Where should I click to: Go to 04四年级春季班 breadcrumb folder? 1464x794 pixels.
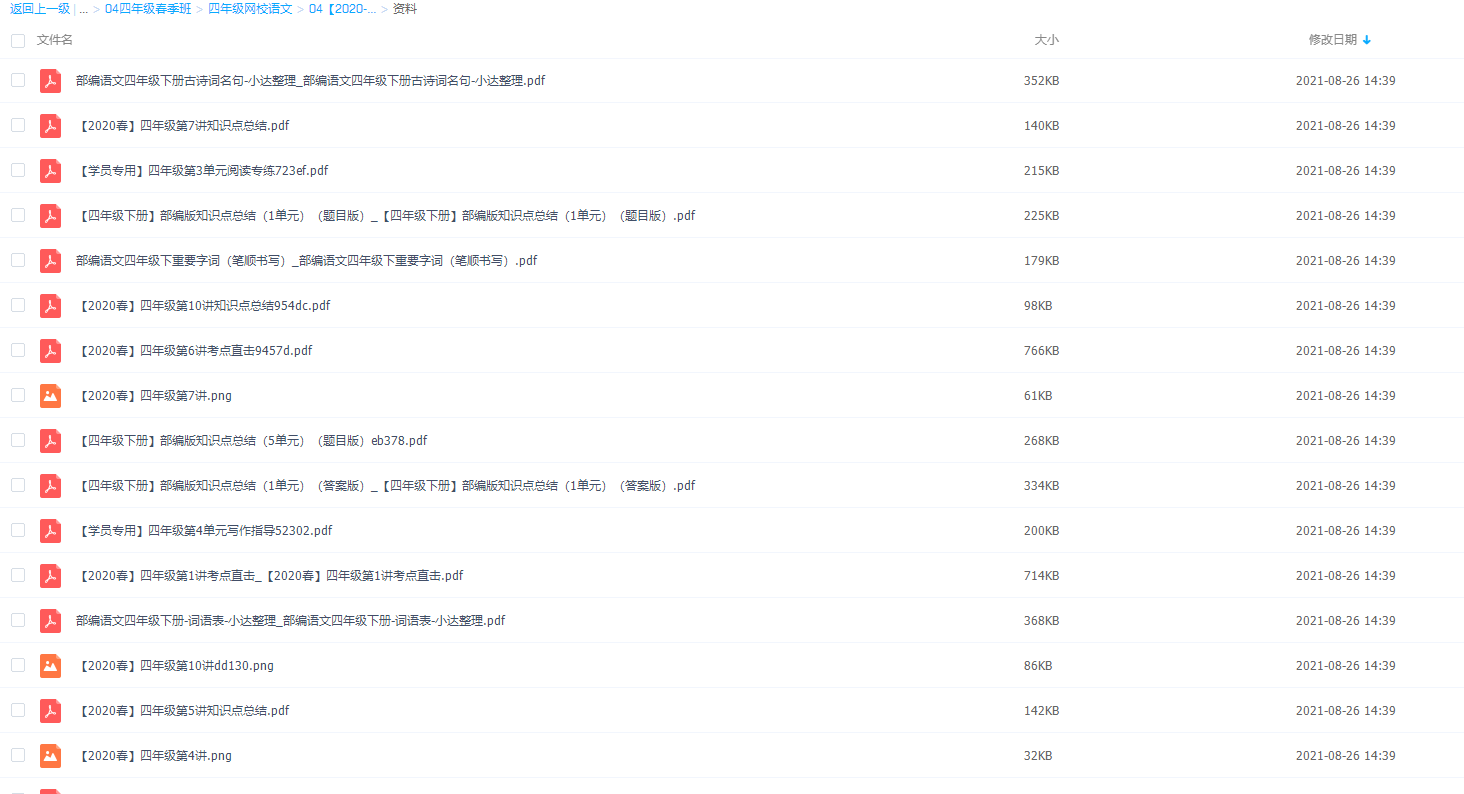(148, 9)
